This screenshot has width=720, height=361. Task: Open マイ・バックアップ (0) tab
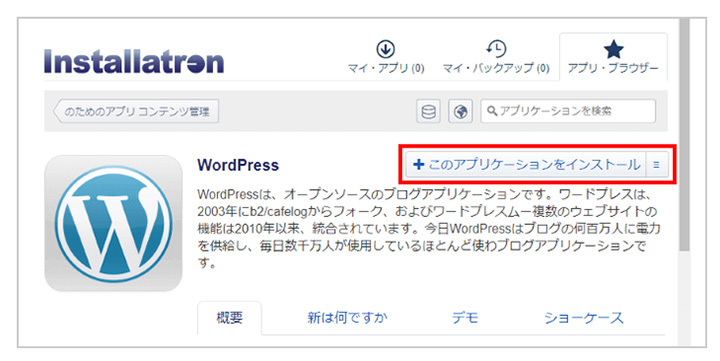click(x=496, y=57)
